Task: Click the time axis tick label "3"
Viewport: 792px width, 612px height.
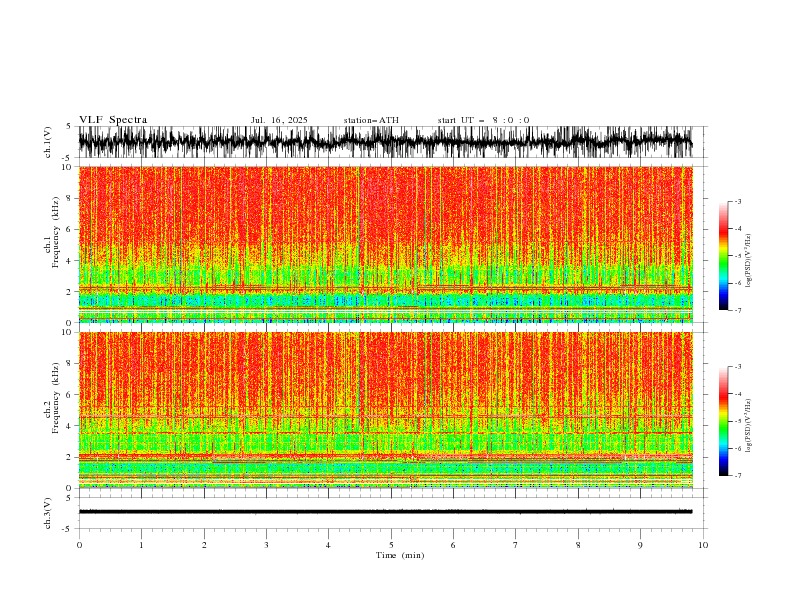Action: click(x=266, y=545)
